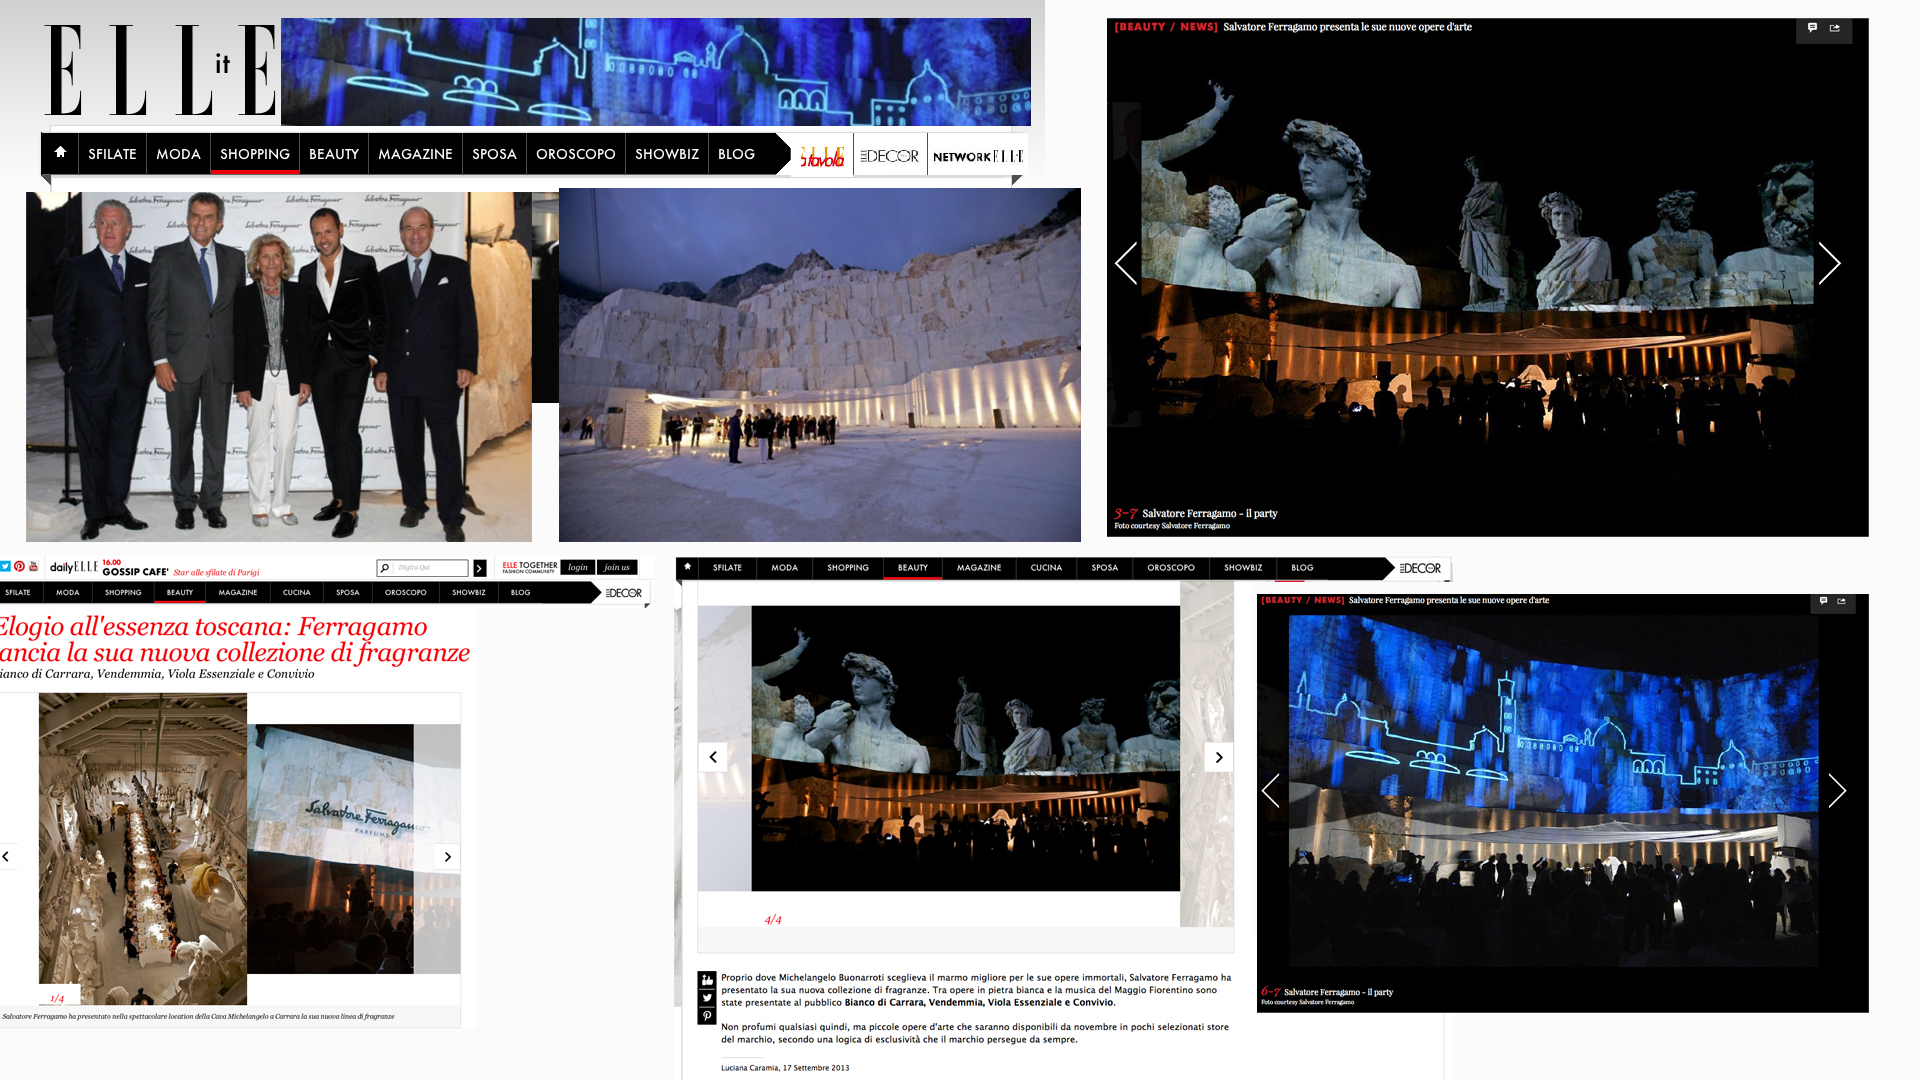Viewport: 1920px width, 1080px height.
Task: Click the home icon in top navigation
Action: point(60,152)
